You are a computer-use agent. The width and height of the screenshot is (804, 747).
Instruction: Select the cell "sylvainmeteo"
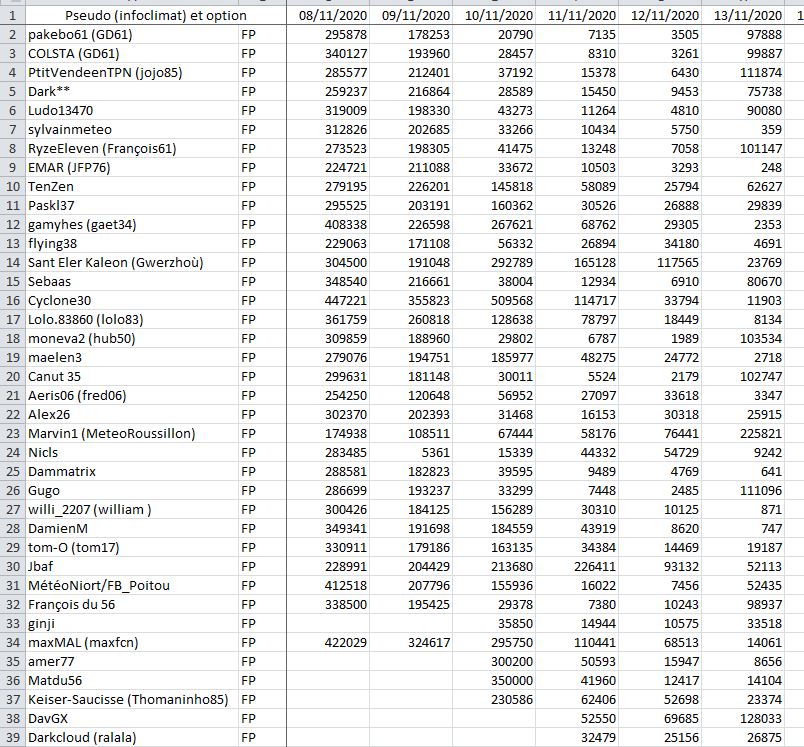click(x=132, y=130)
